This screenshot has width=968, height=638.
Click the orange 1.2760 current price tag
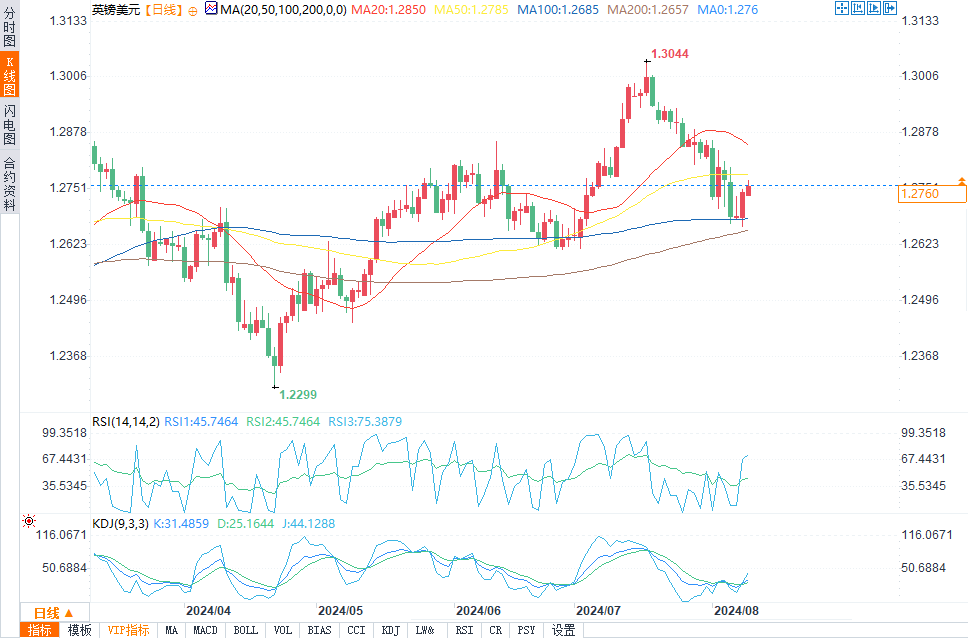(932, 194)
